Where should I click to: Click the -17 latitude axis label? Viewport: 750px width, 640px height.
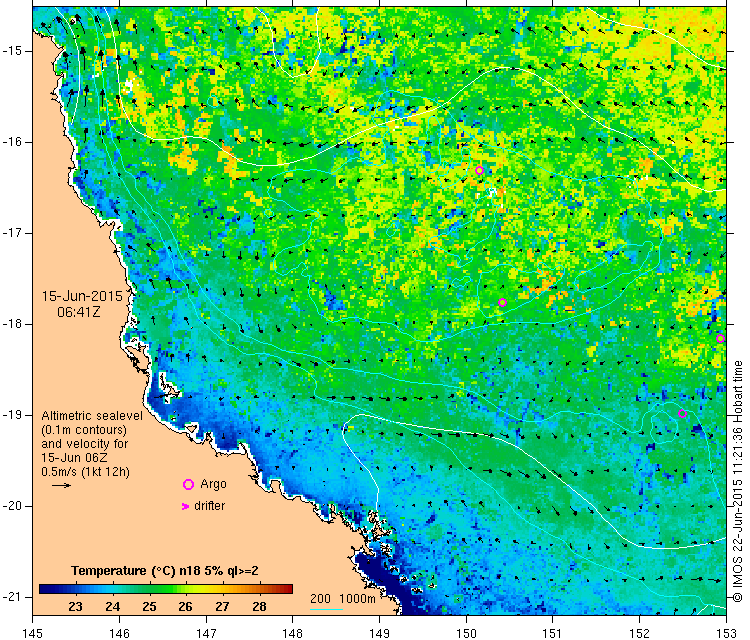click(11, 233)
